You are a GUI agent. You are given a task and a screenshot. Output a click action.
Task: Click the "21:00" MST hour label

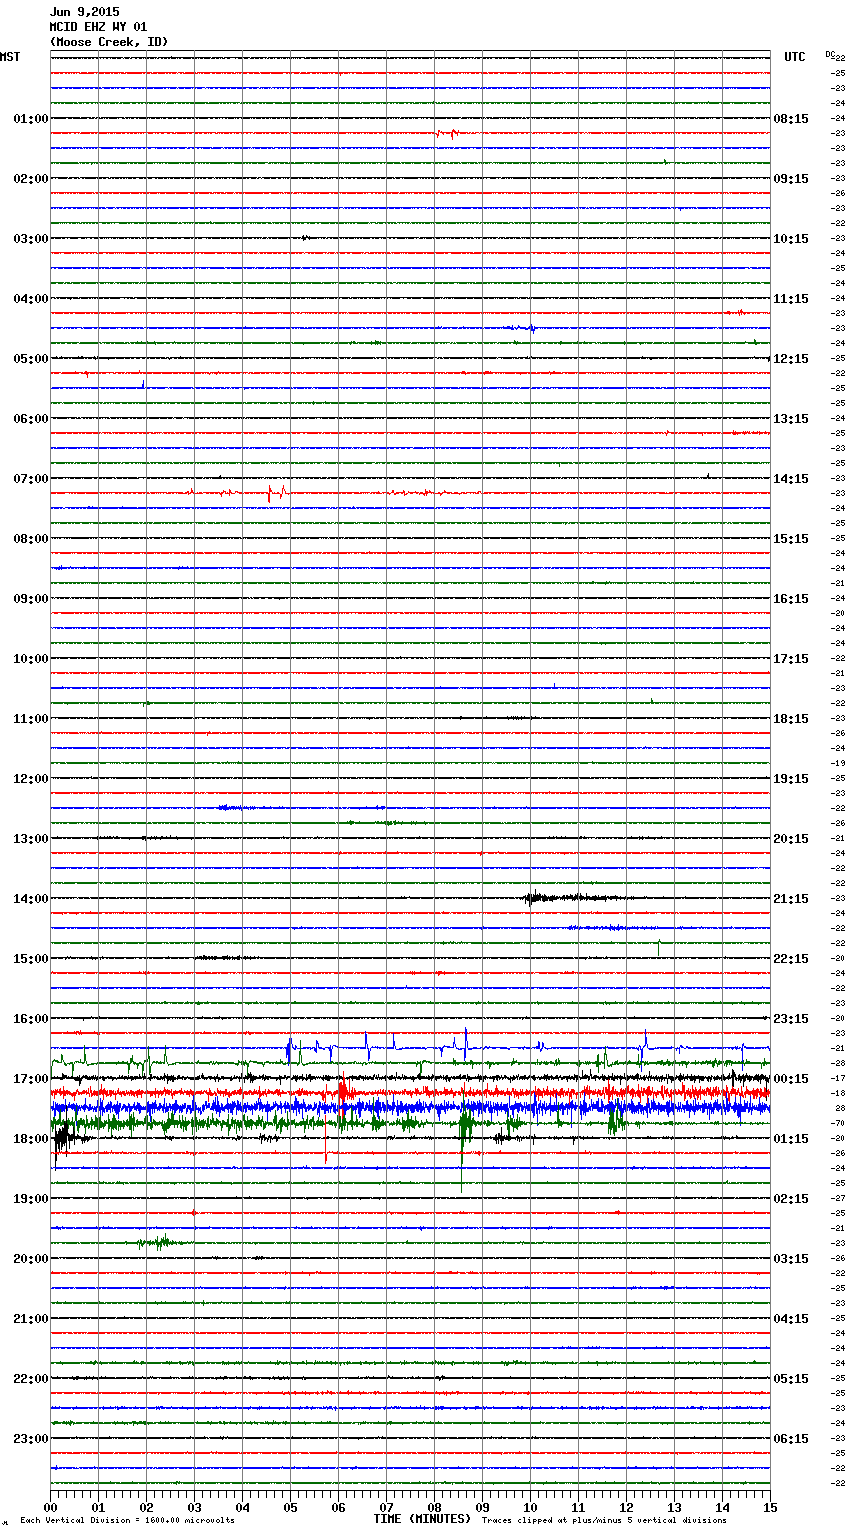tap(31, 1319)
